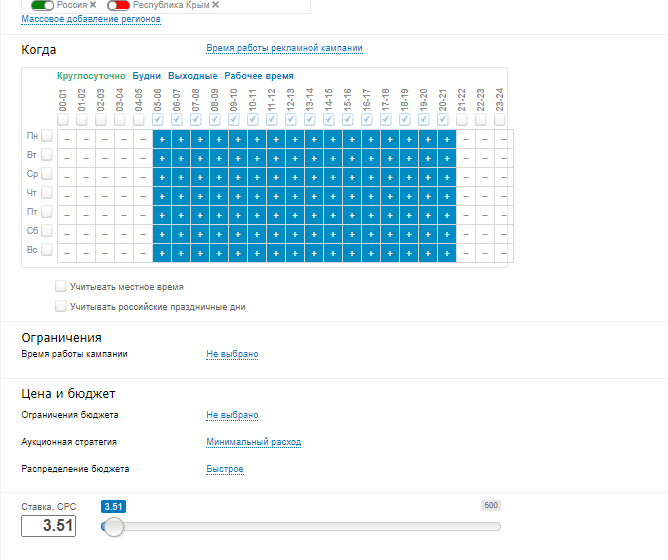Open Время работы рекламной кампании link
This screenshot has width=668, height=560.
click(x=284, y=48)
